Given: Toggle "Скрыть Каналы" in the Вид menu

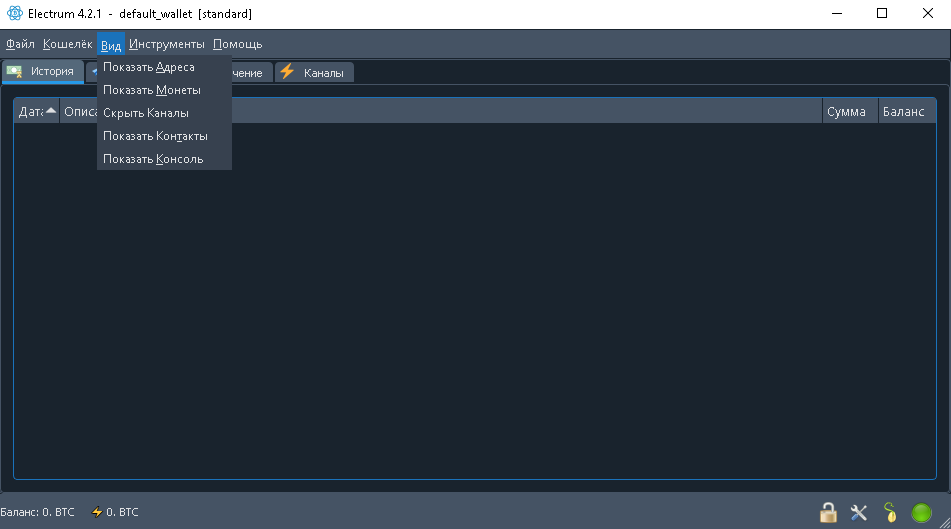Looking at the screenshot, I should click(146, 113).
